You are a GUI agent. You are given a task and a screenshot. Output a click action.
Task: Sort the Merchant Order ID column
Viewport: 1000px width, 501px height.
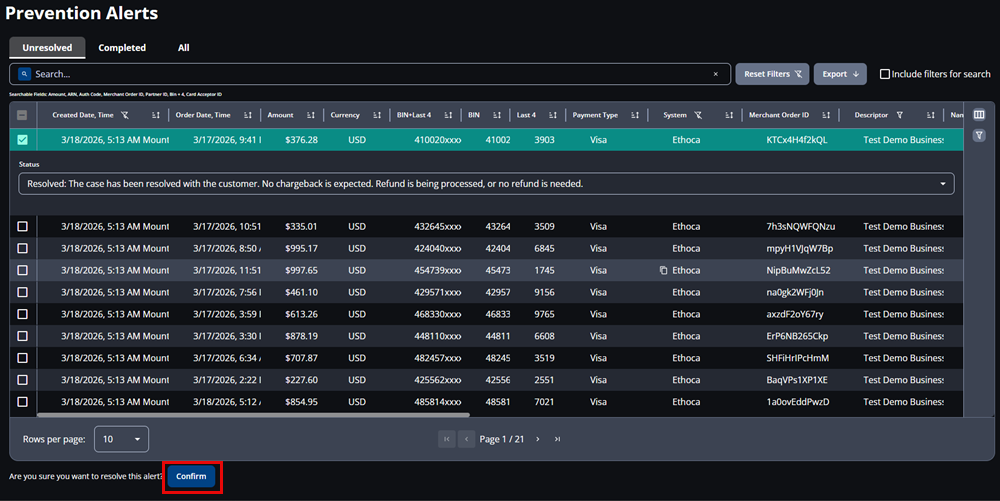pos(826,115)
